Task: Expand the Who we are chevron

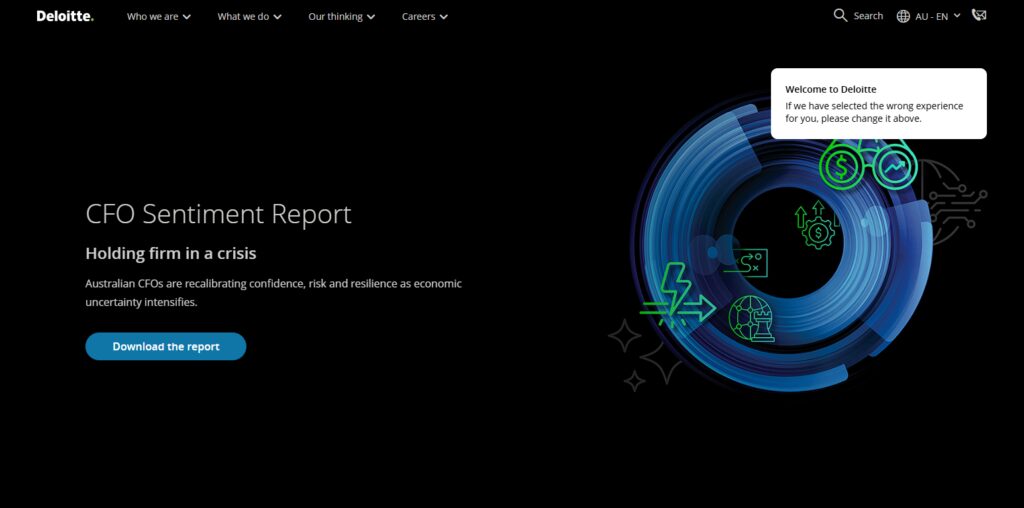Action: pyautogui.click(x=187, y=17)
